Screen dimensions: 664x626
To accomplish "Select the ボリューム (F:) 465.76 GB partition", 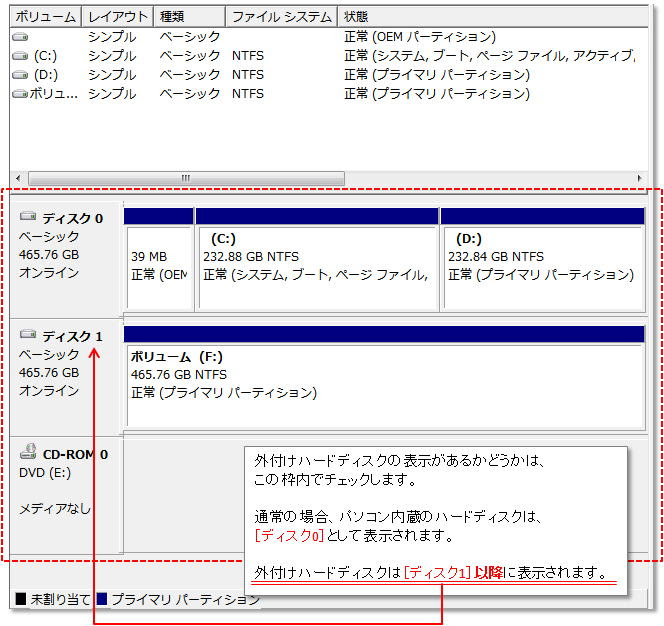I will 385,378.
